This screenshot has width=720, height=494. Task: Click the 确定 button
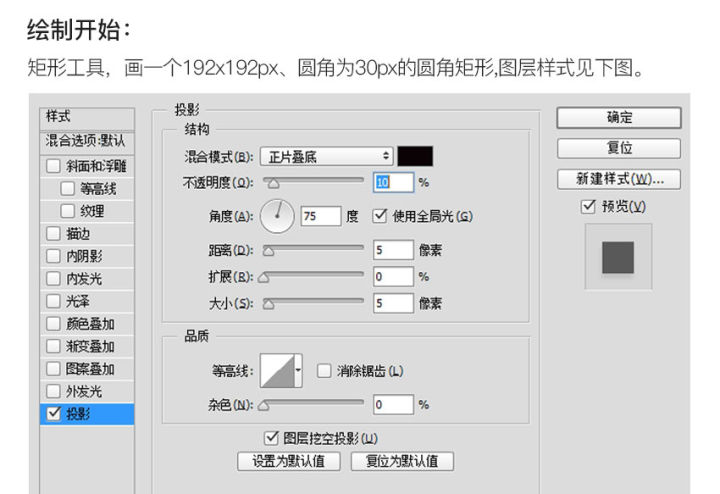click(x=619, y=118)
